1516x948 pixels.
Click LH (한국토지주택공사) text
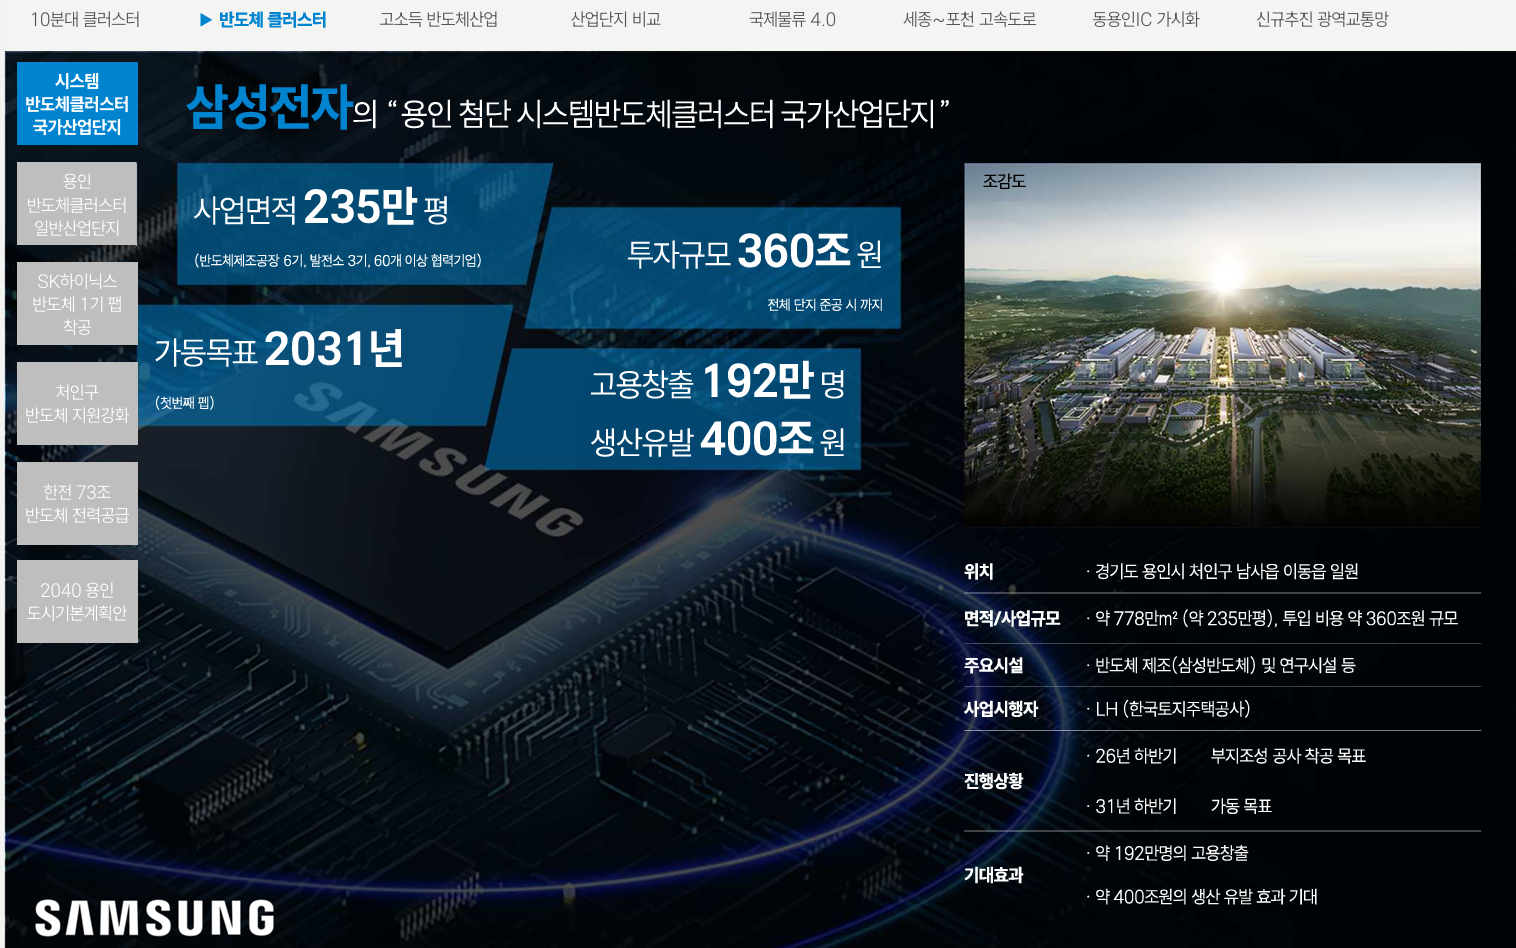tap(1172, 709)
